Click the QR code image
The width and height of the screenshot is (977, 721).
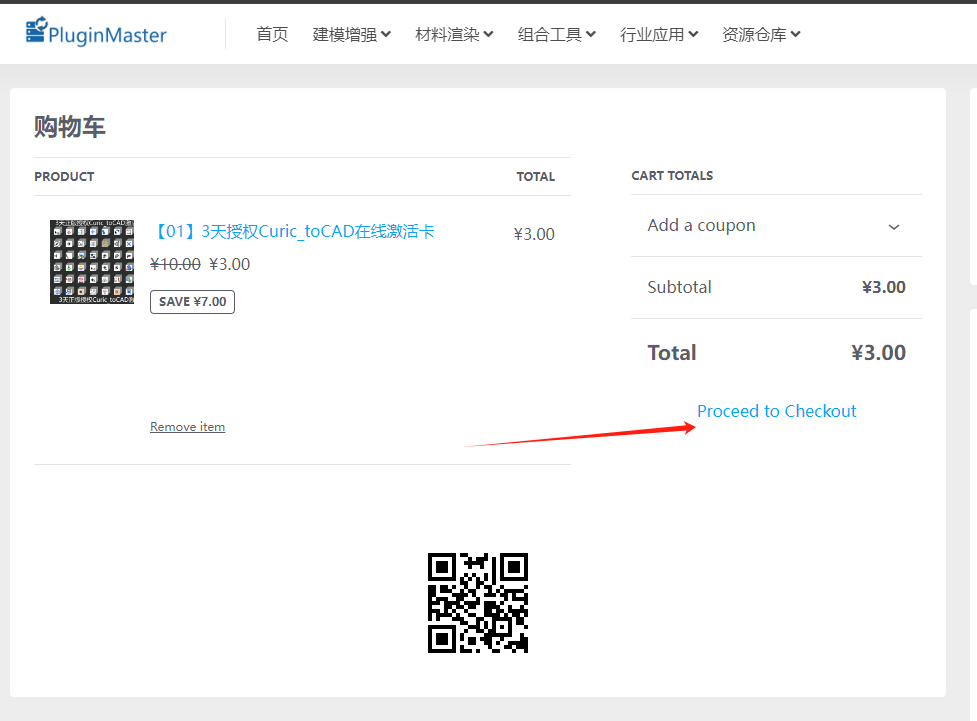478,603
